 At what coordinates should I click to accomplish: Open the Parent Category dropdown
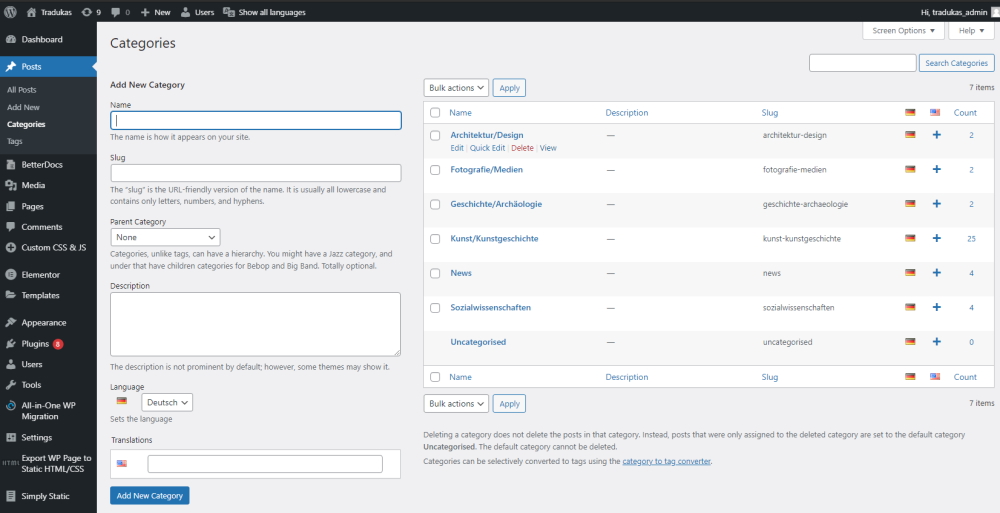coord(165,237)
